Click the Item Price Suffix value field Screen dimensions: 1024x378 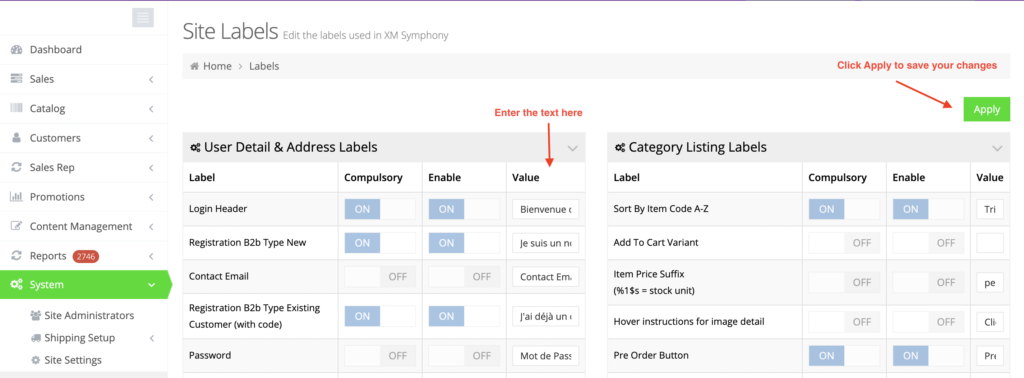point(990,282)
